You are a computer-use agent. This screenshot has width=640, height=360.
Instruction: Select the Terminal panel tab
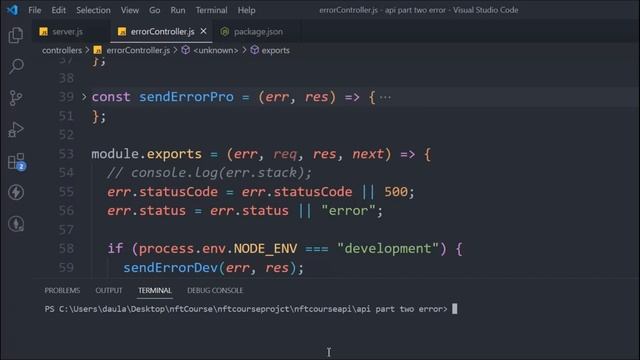tap(155, 290)
